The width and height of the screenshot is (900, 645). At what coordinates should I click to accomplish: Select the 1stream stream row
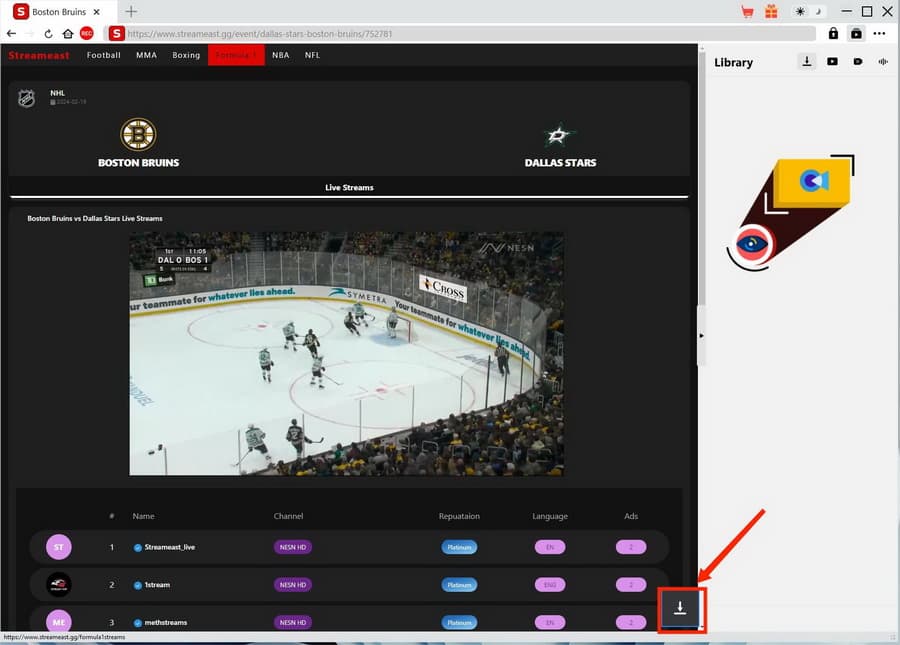(158, 584)
